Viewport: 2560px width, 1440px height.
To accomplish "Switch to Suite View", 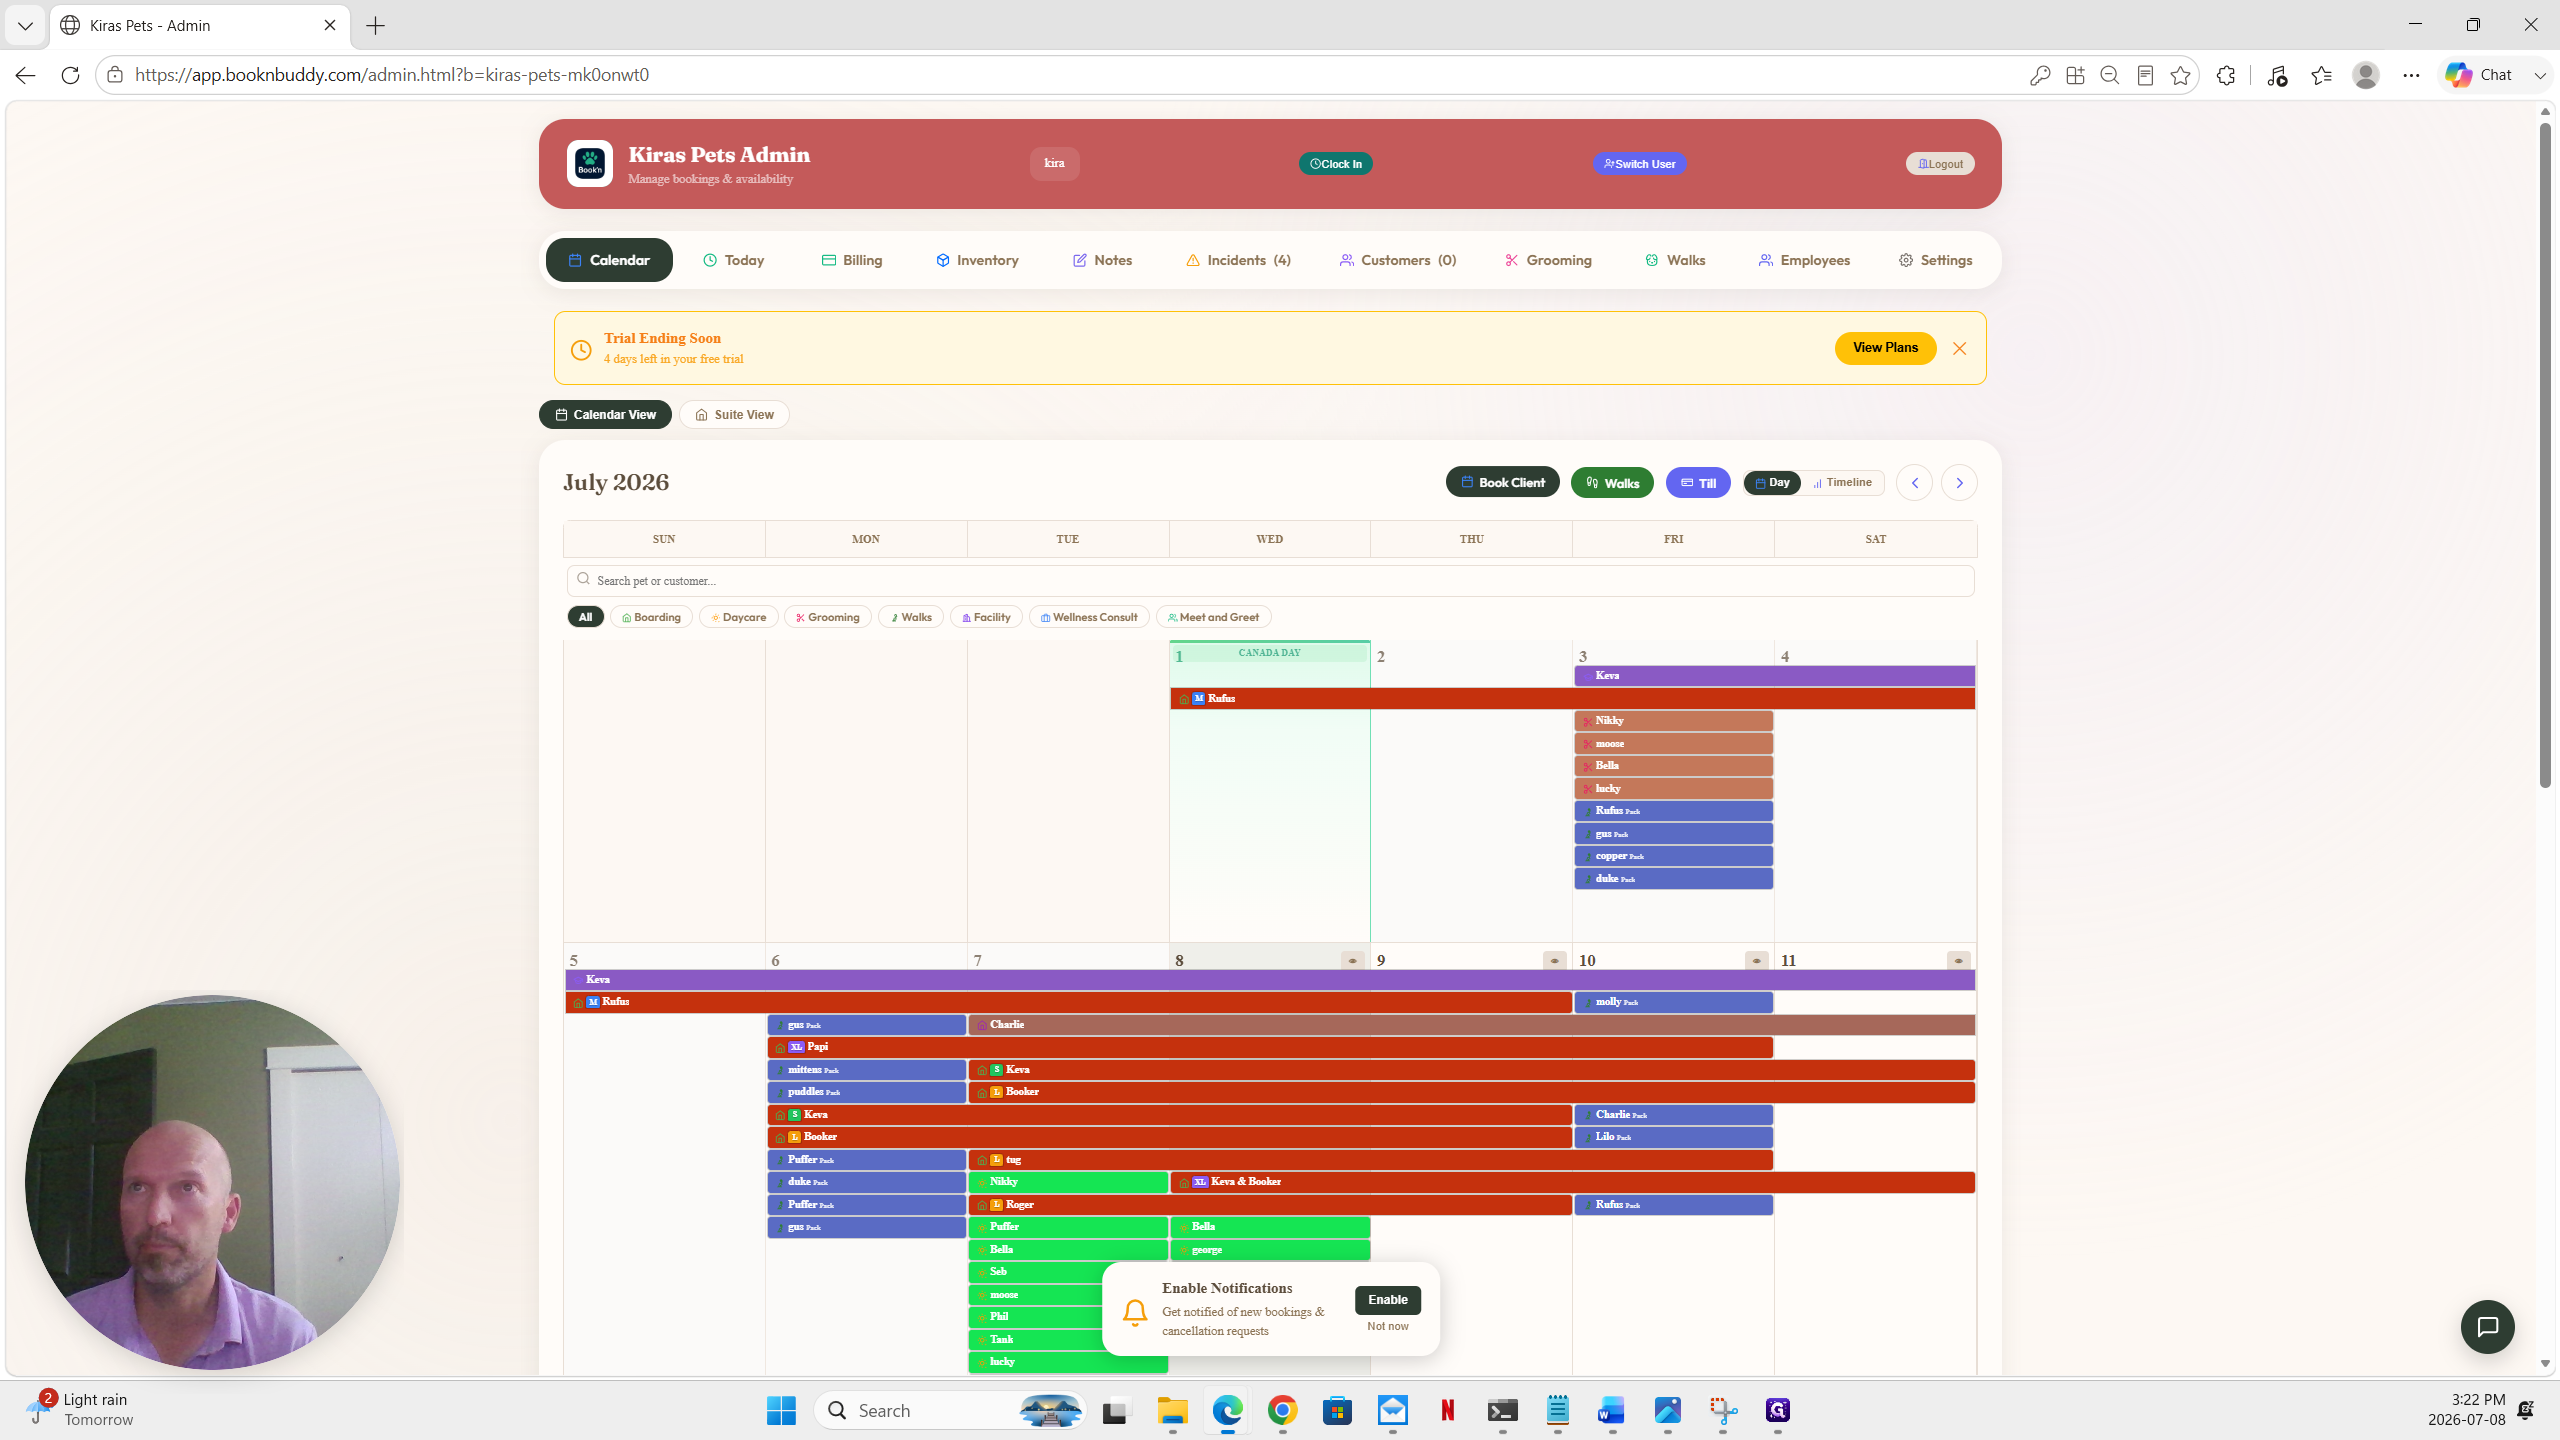I will point(734,415).
